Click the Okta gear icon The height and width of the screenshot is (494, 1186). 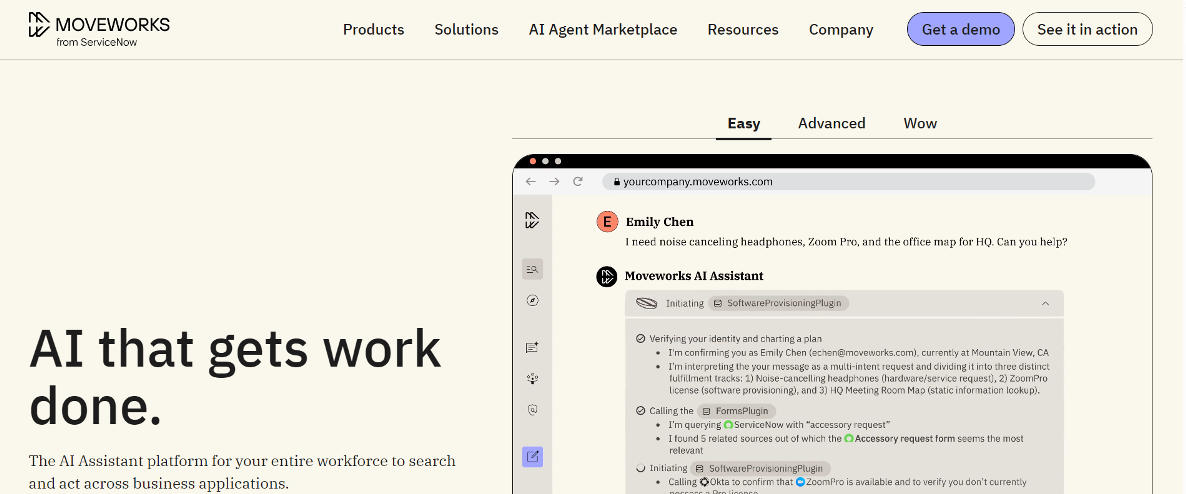pos(704,482)
